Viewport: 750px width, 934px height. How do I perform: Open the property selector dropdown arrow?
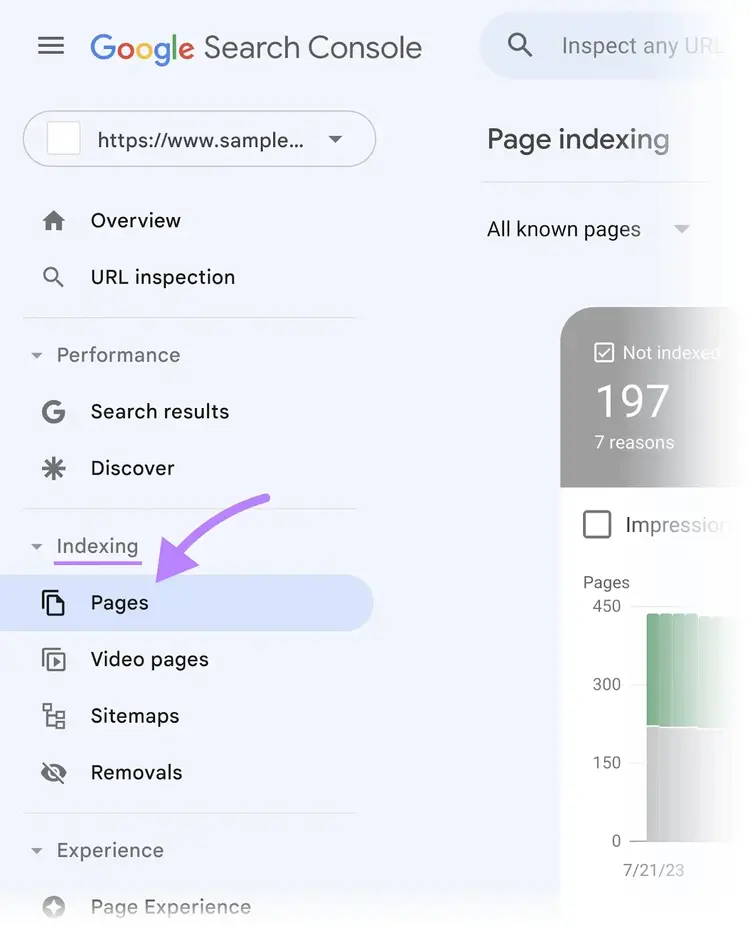pyautogui.click(x=335, y=139)
